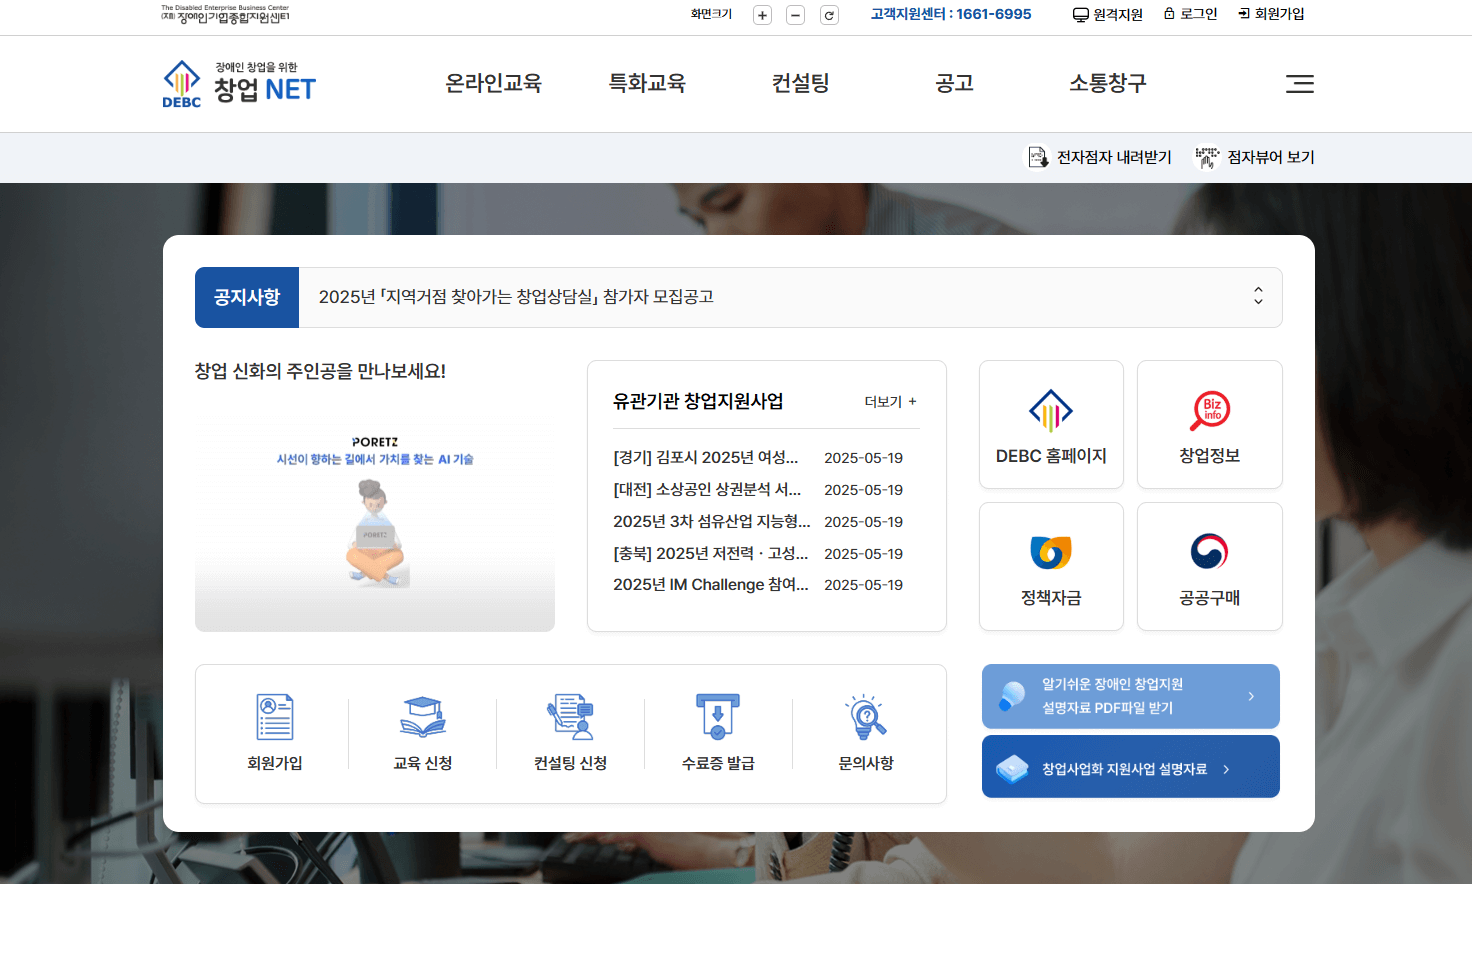1472x954 pixels.
Task: Open the 공공구매 tile
Action: click(1210, 566)
